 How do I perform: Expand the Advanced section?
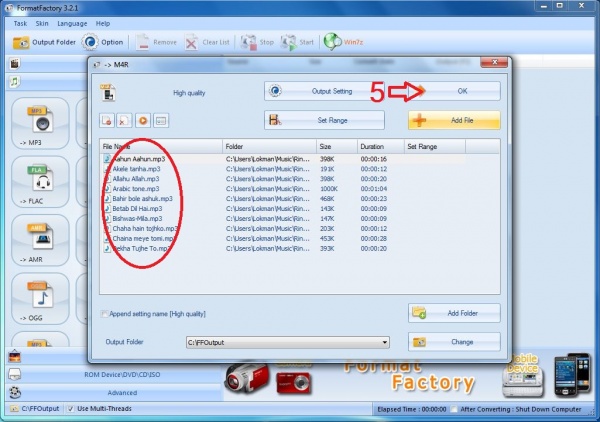[x=122, y=393]
